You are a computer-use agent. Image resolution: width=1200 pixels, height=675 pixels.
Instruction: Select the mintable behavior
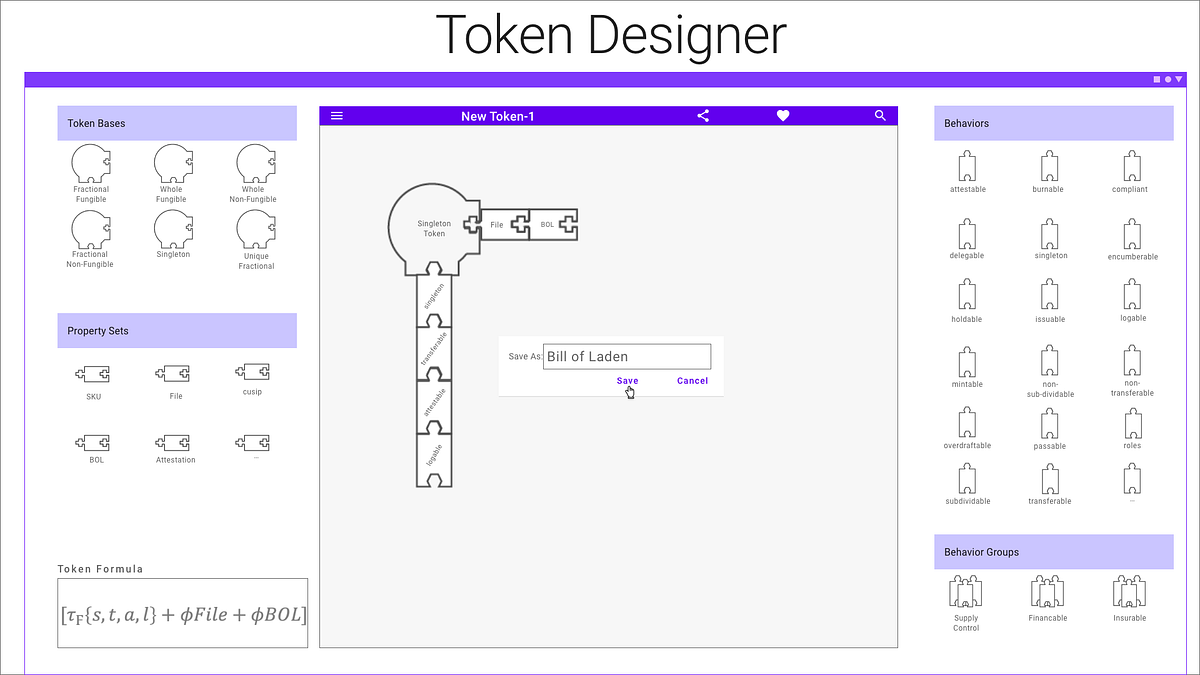coord(966,360)
